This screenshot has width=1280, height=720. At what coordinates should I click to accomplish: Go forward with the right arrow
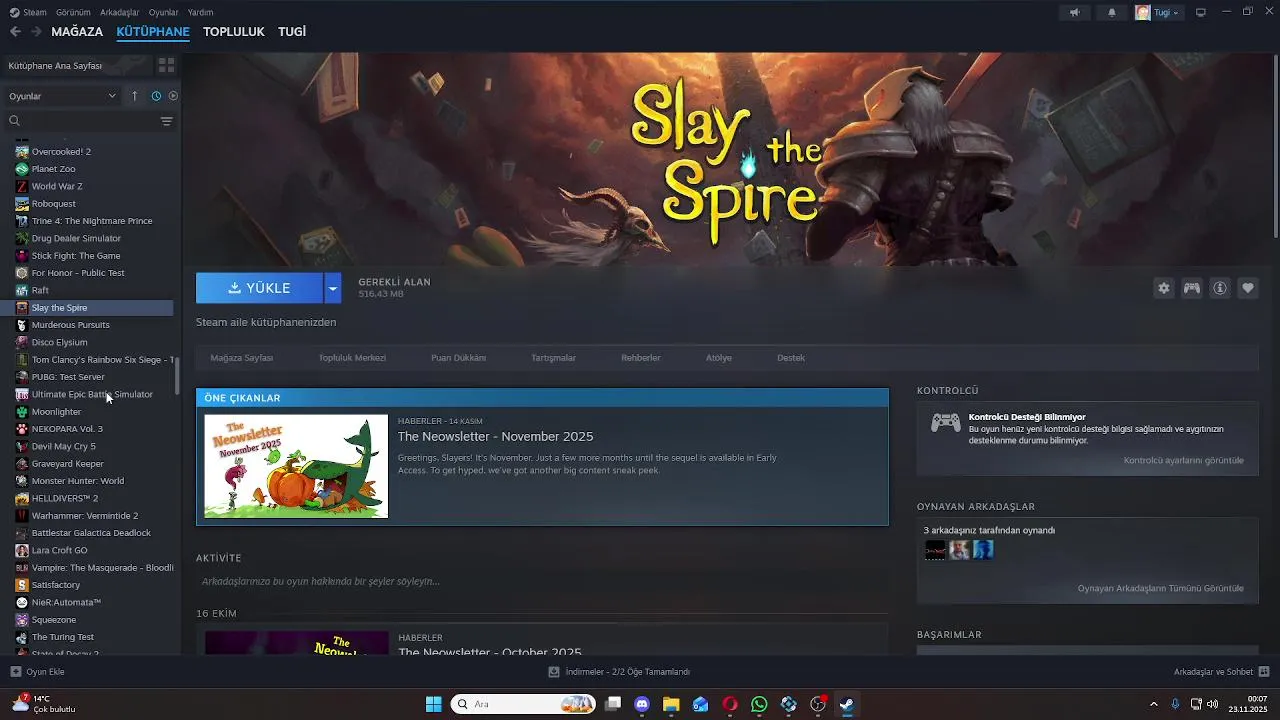pos(36,32)
